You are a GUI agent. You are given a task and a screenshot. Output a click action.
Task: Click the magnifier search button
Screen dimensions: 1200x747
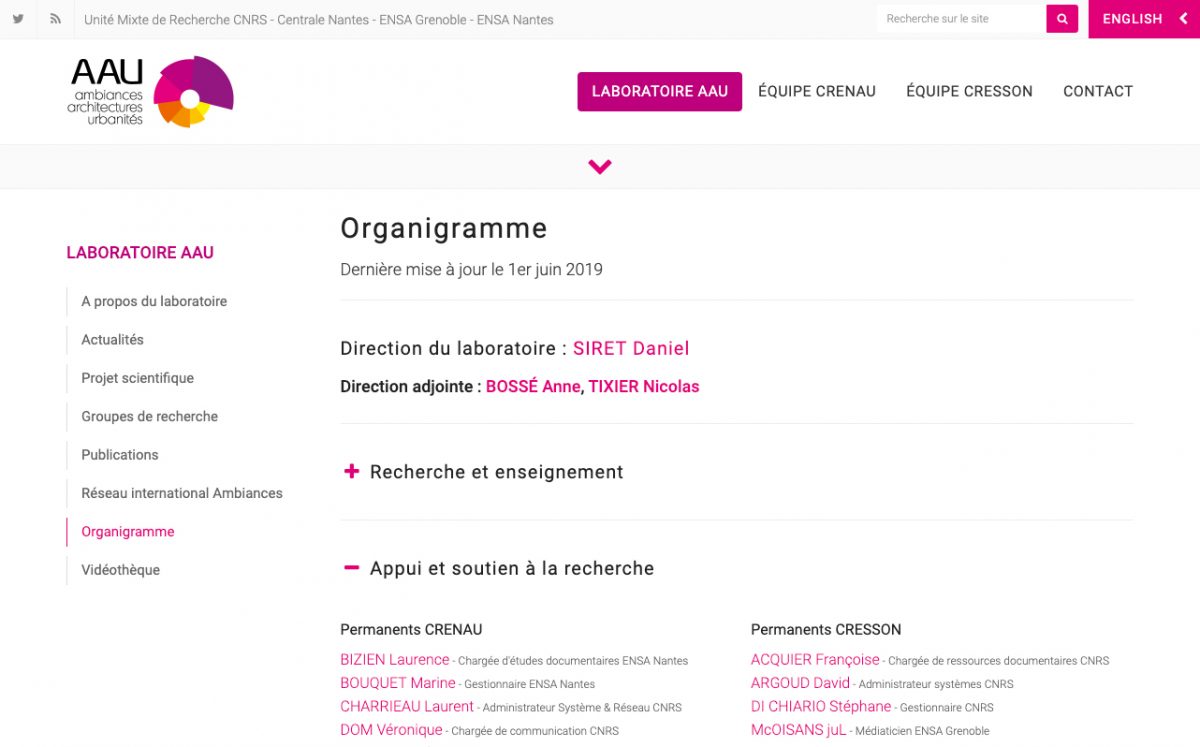tap(1062, 19)
